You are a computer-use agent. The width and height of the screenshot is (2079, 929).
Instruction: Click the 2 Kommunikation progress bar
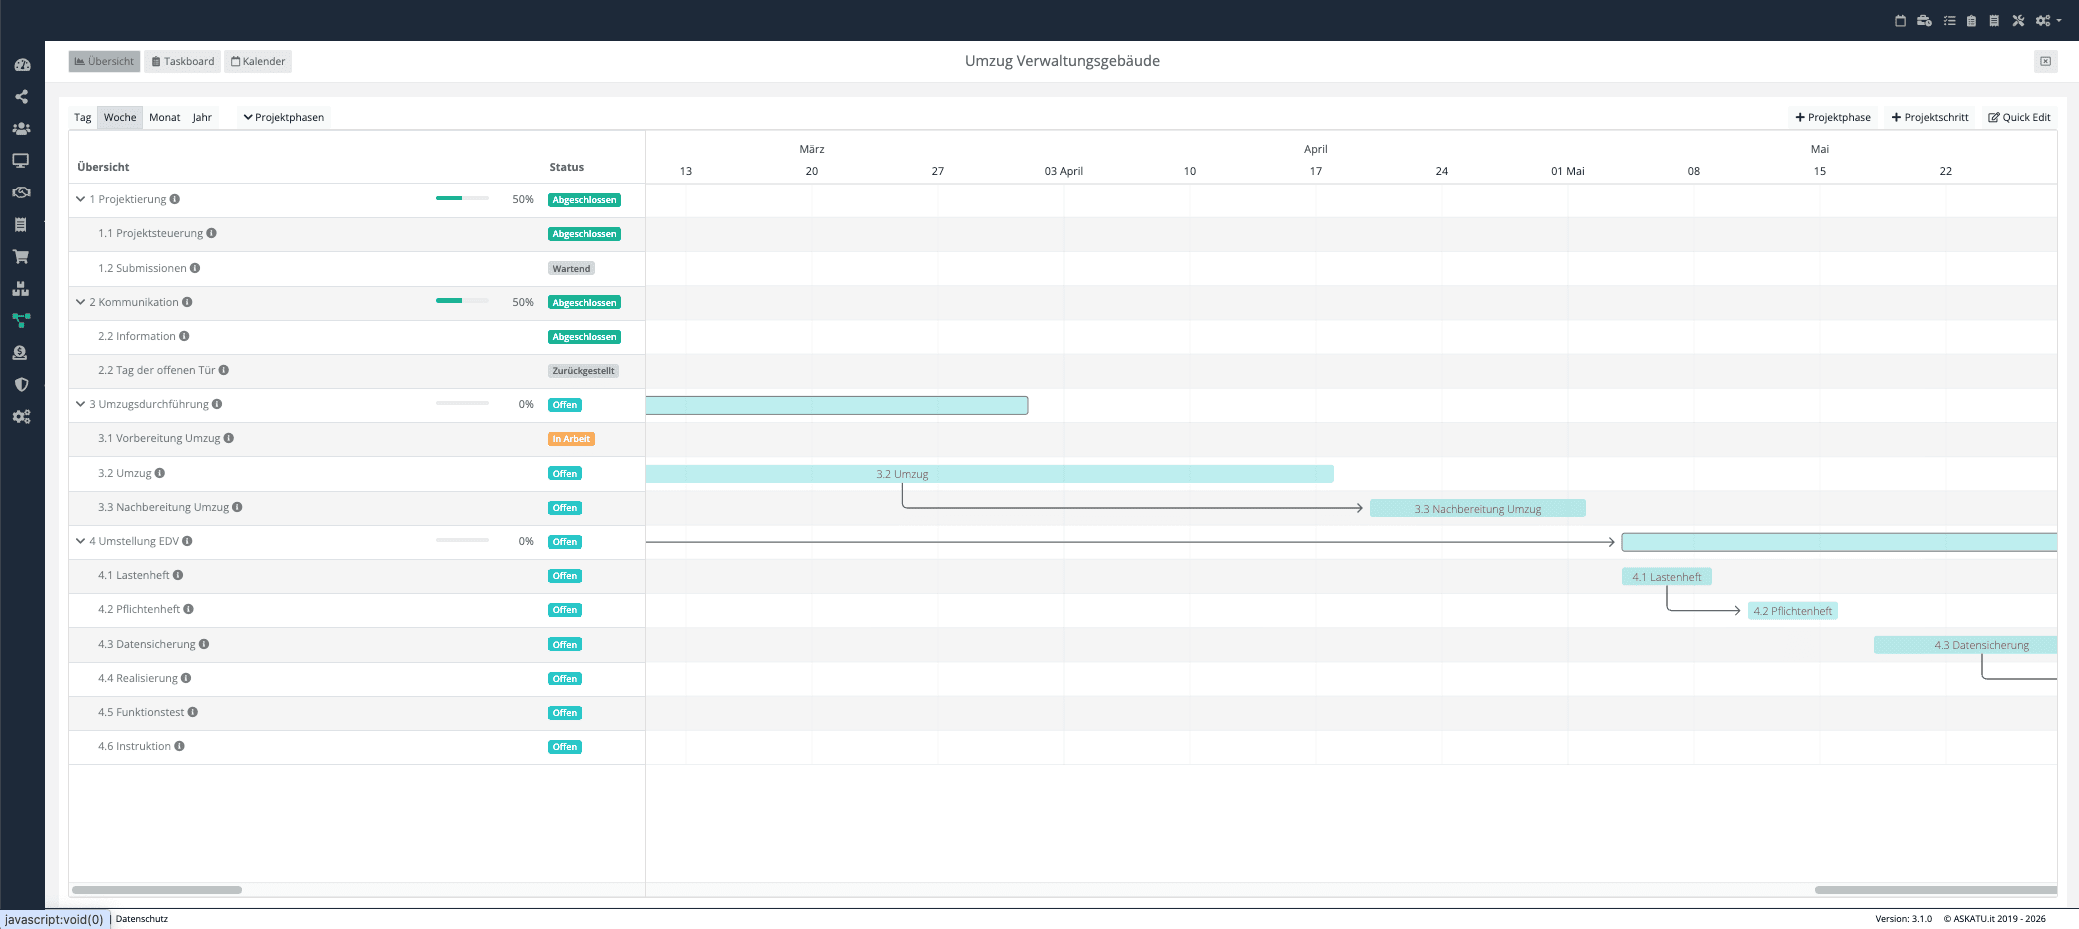tap(462, 301)
